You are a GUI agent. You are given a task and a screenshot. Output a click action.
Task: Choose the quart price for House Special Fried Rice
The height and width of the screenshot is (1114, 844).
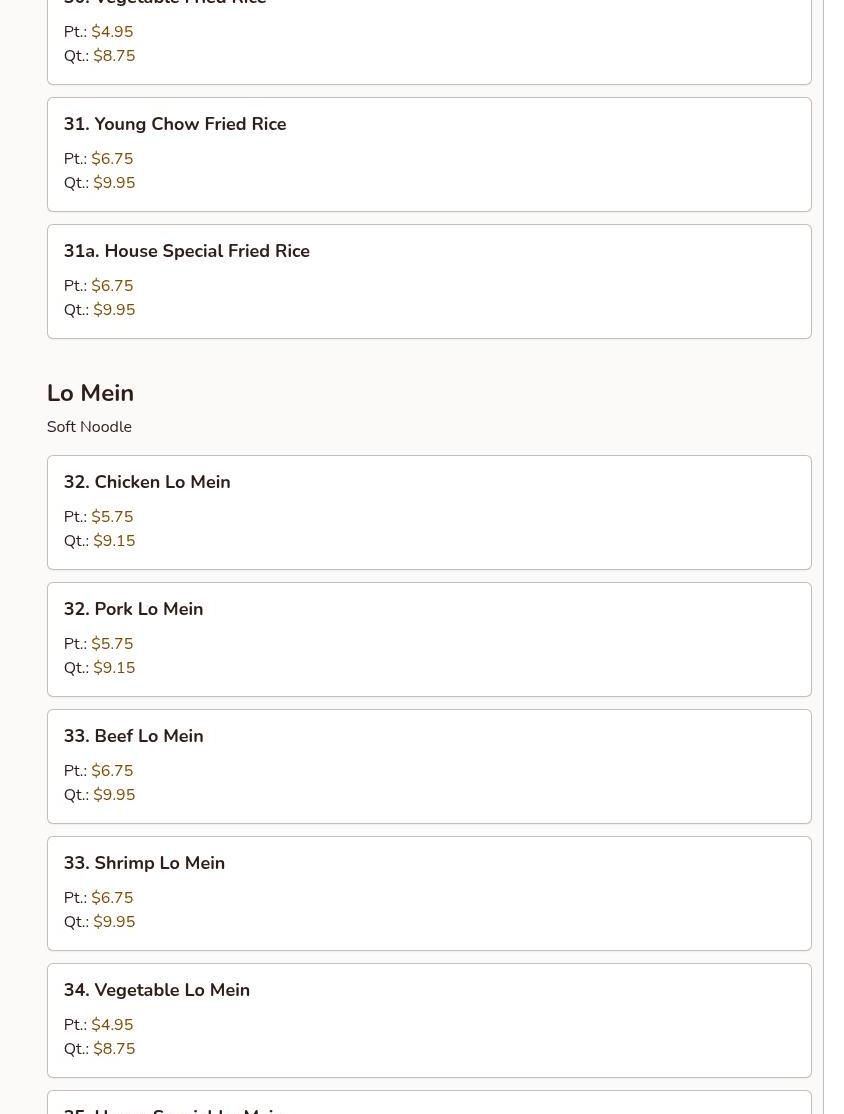click(114, 310)
